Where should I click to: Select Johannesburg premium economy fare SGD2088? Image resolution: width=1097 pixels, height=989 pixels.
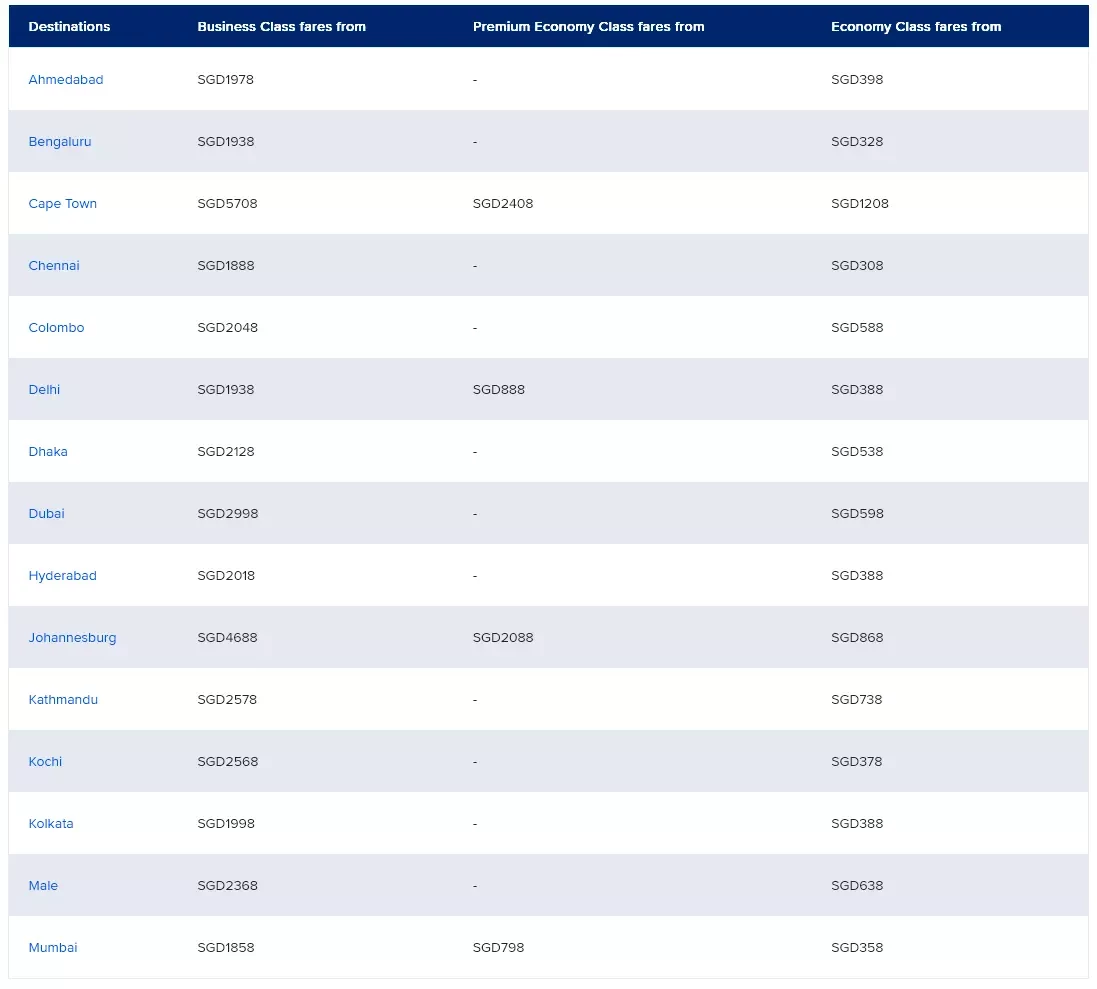point(503,638)
